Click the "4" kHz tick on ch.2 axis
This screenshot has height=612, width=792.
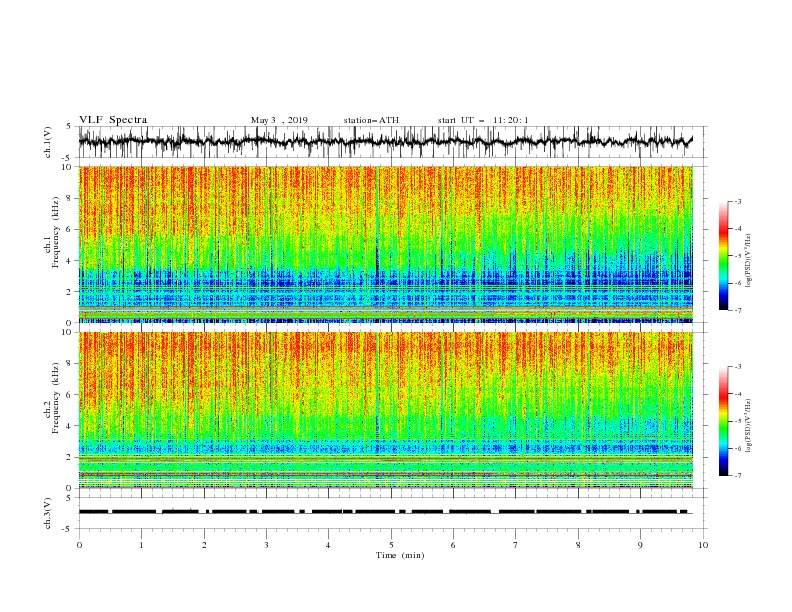tap(70, 426)
